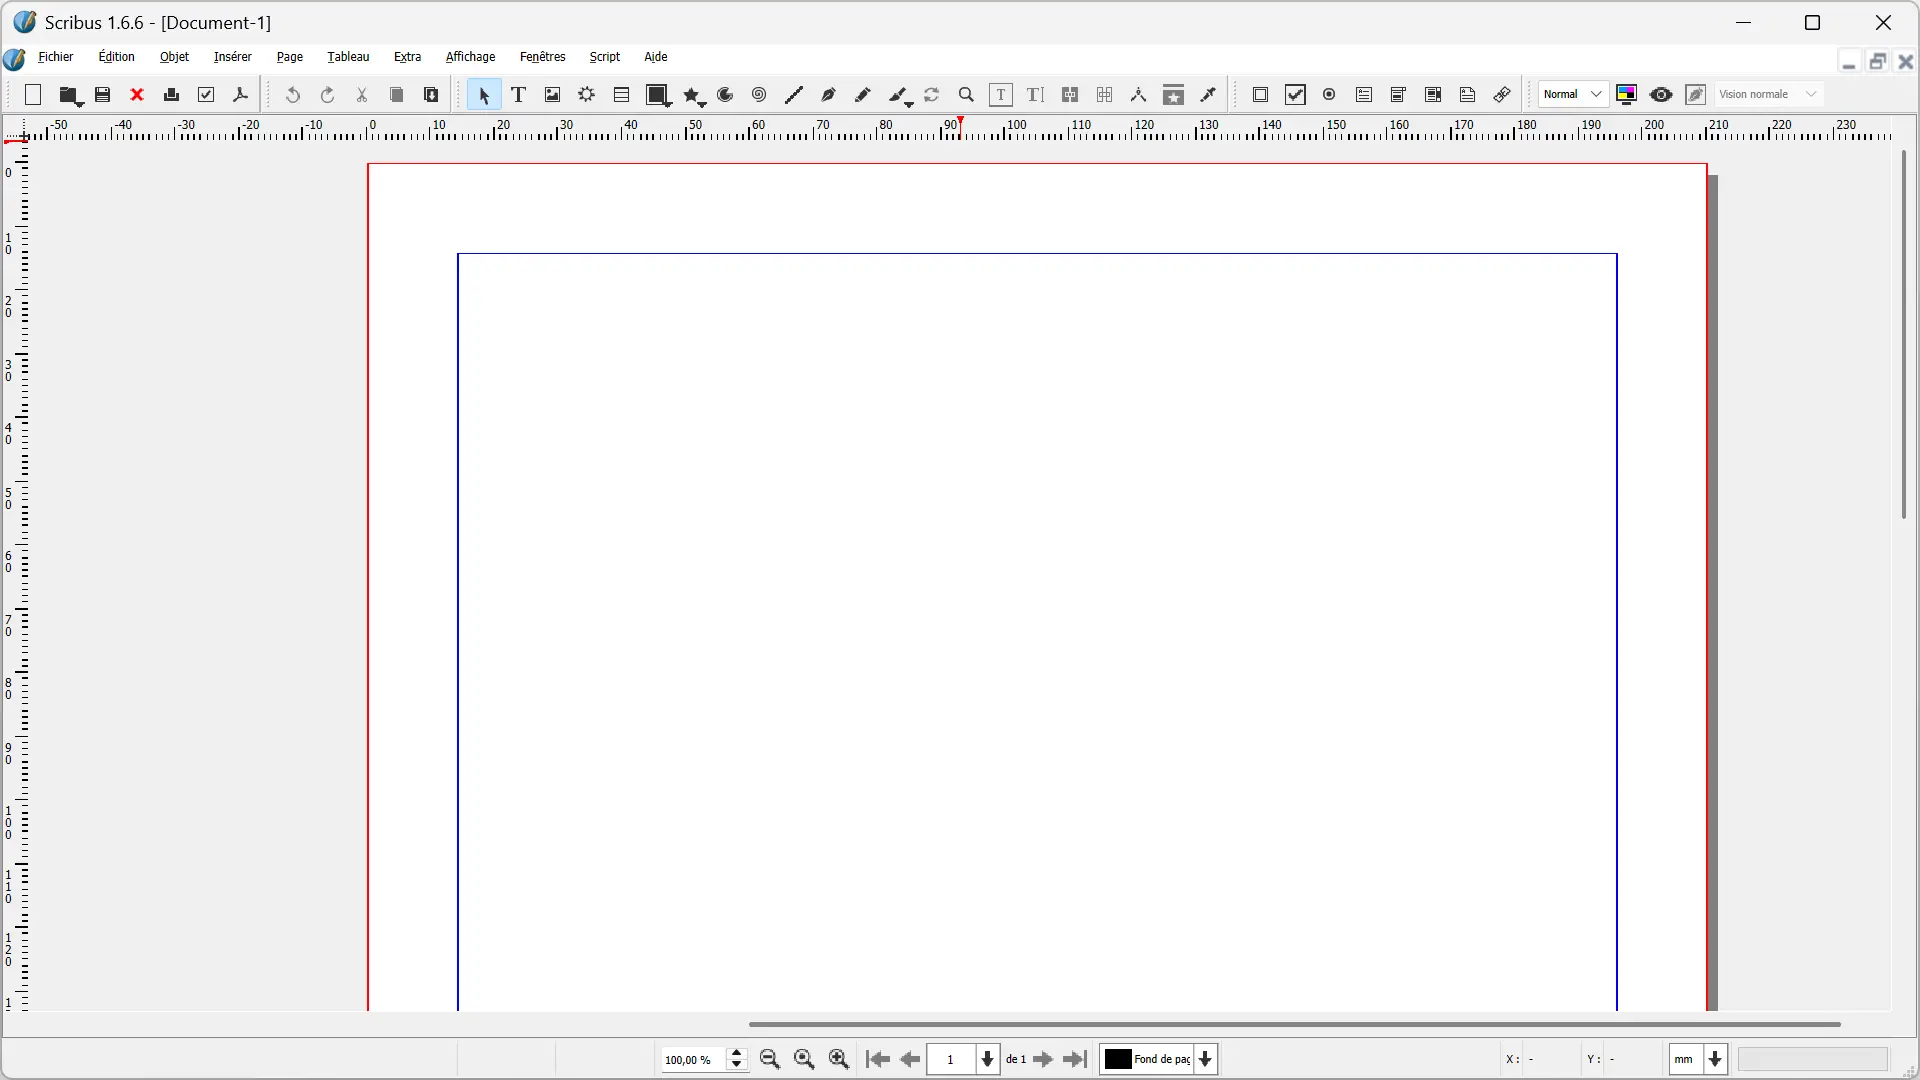Edit frame contents tool

point(1001,95)
